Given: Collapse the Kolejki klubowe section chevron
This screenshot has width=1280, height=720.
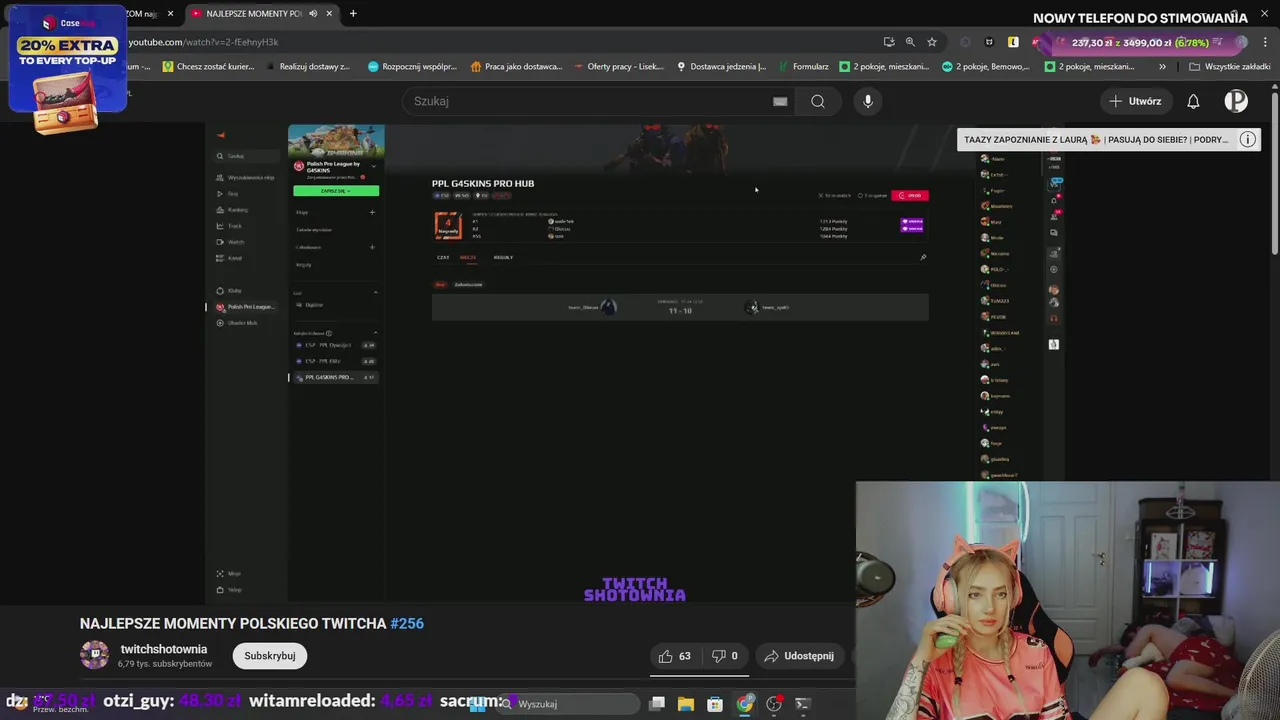Looking at the screenshot, I should point(375,333).
